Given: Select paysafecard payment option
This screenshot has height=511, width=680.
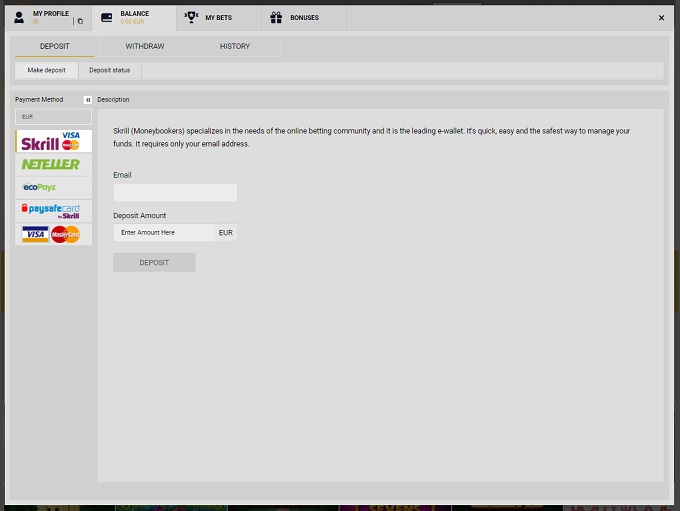Looking at the screenshot, I should [55, 210].
